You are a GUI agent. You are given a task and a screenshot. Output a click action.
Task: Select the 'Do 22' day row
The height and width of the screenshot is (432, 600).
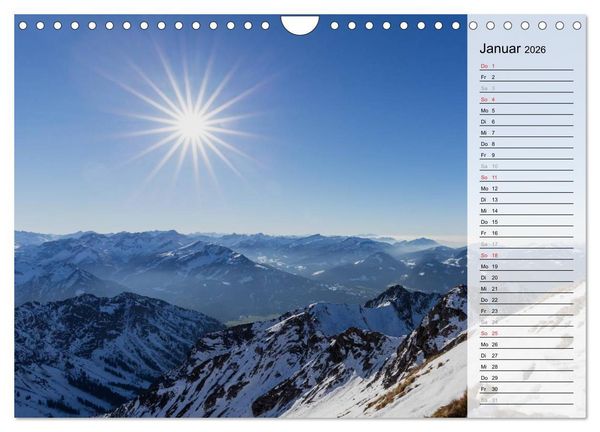[x=527, y=300]
